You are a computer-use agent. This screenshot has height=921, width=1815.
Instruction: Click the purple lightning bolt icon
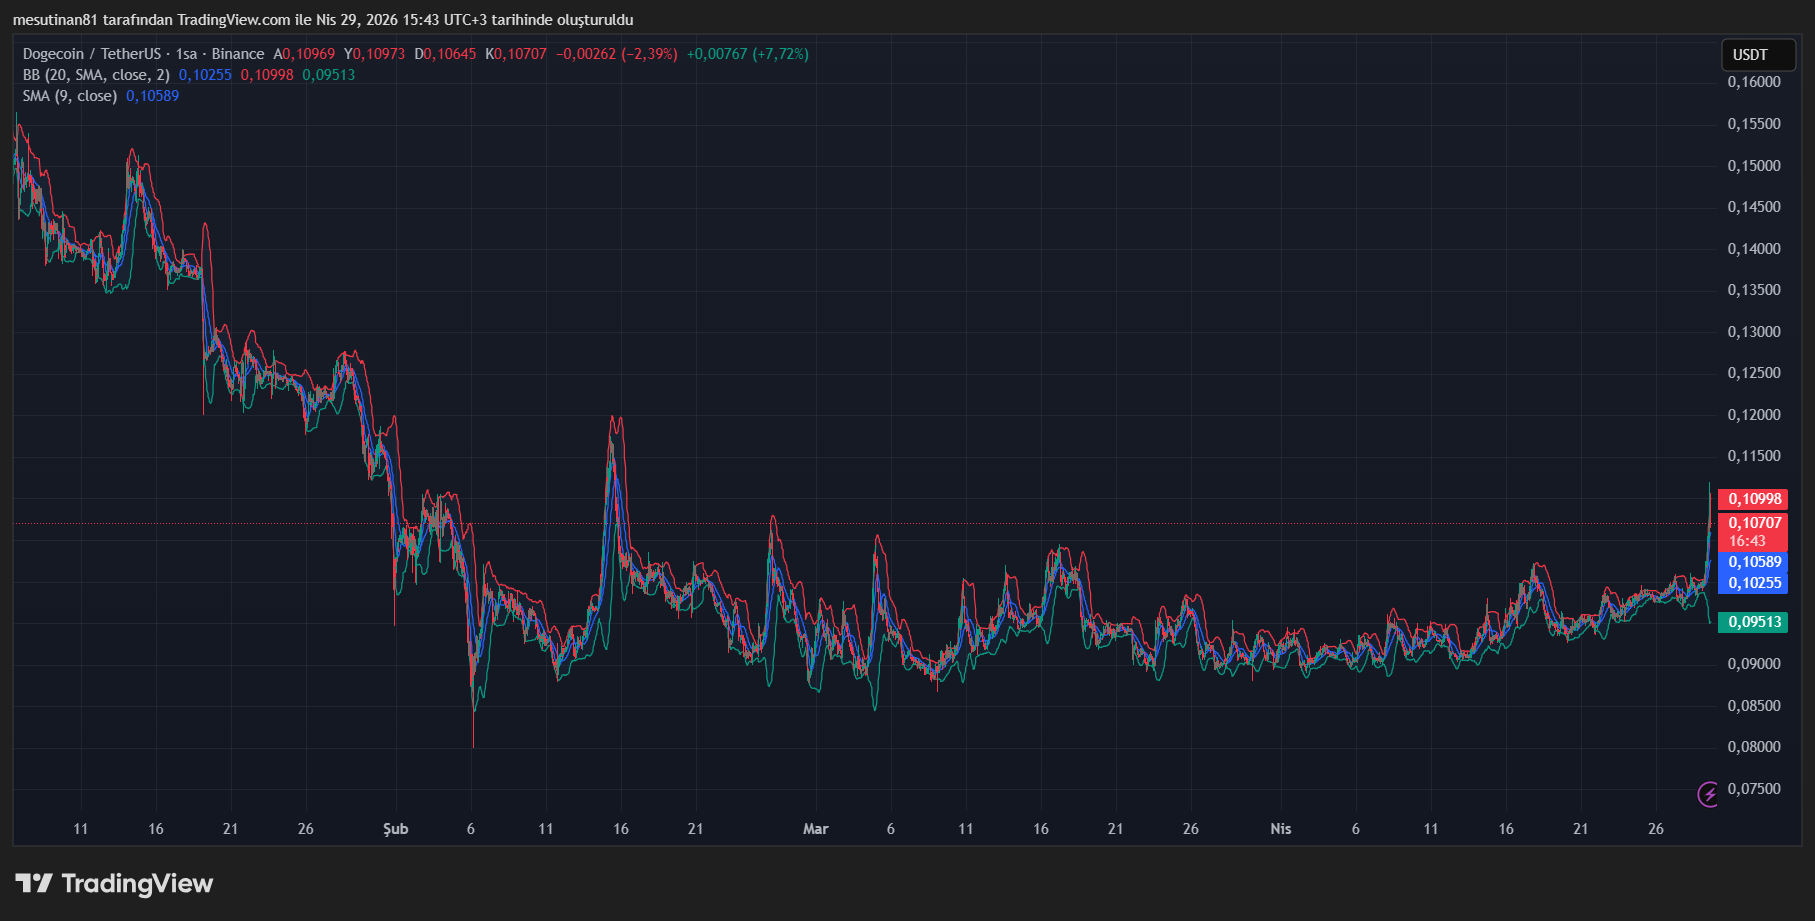point(1708,794)
